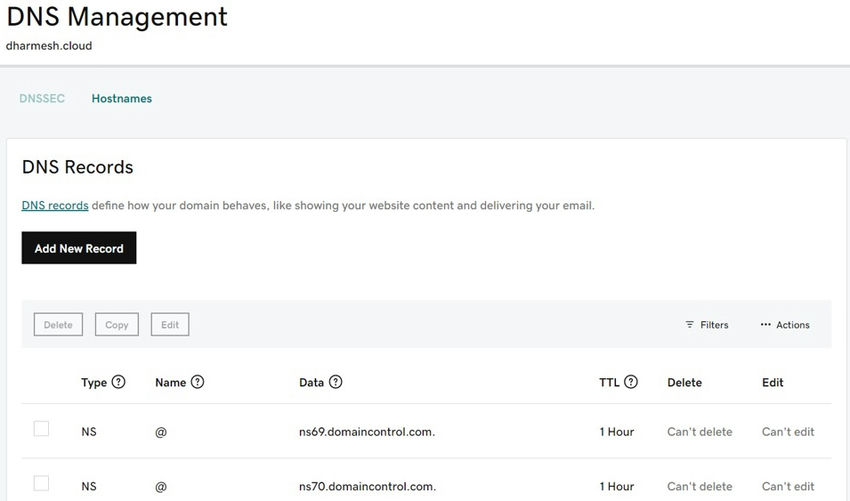Click the help icon next to TTL

coord(631,382)
